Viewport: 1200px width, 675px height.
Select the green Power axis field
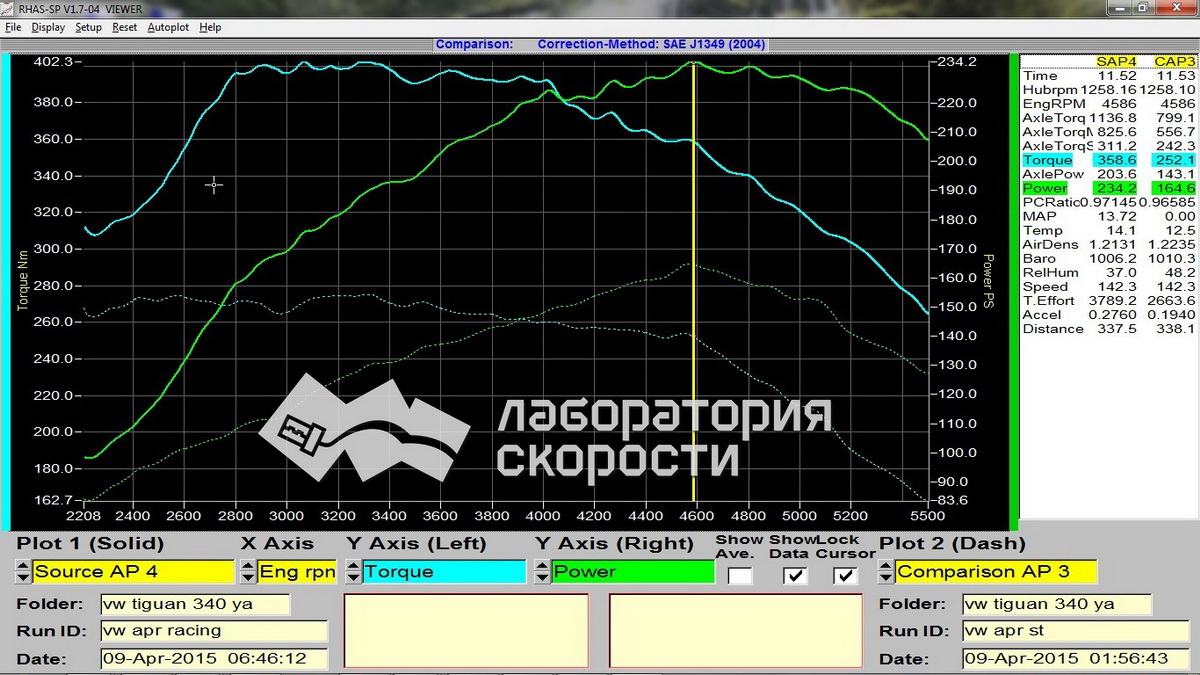[x=633, y=572]
